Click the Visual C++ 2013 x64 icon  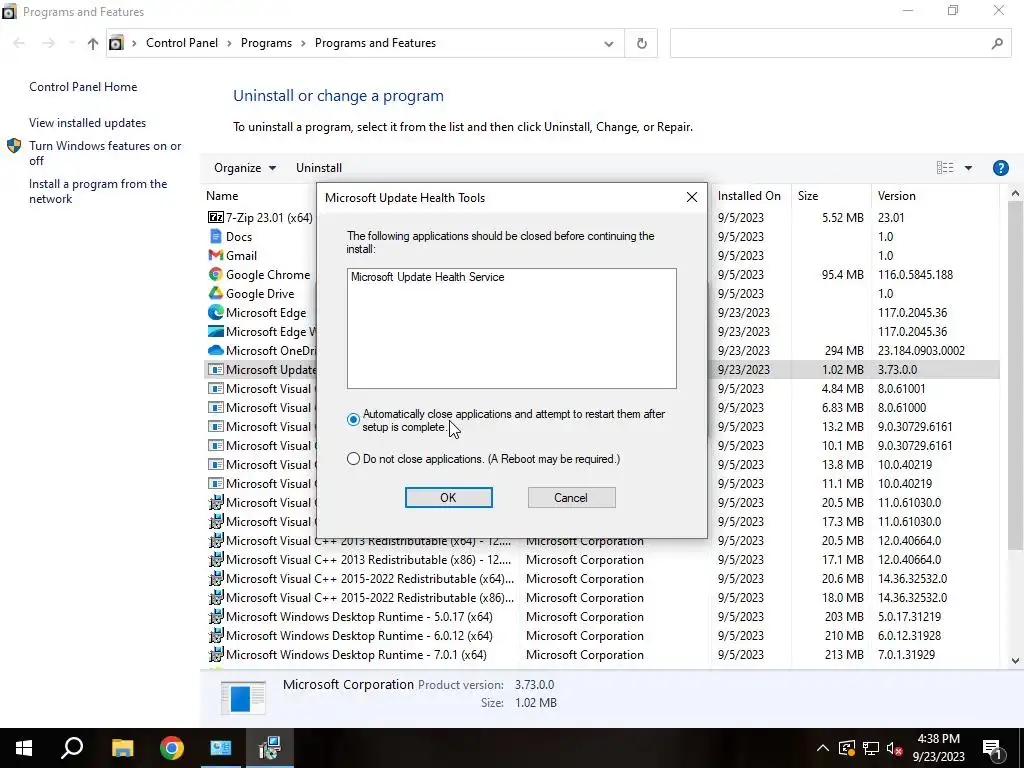216,540
